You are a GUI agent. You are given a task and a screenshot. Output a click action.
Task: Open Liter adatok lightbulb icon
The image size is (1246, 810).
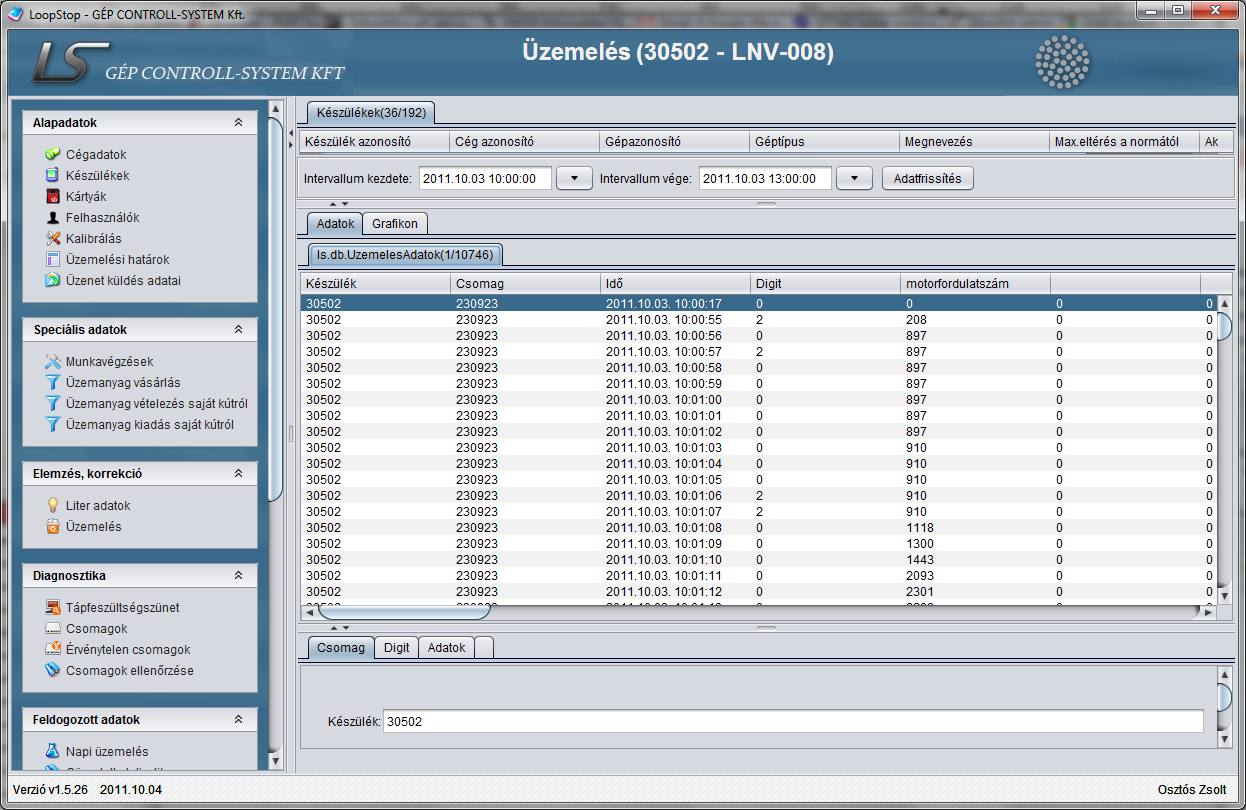point(53,506)
